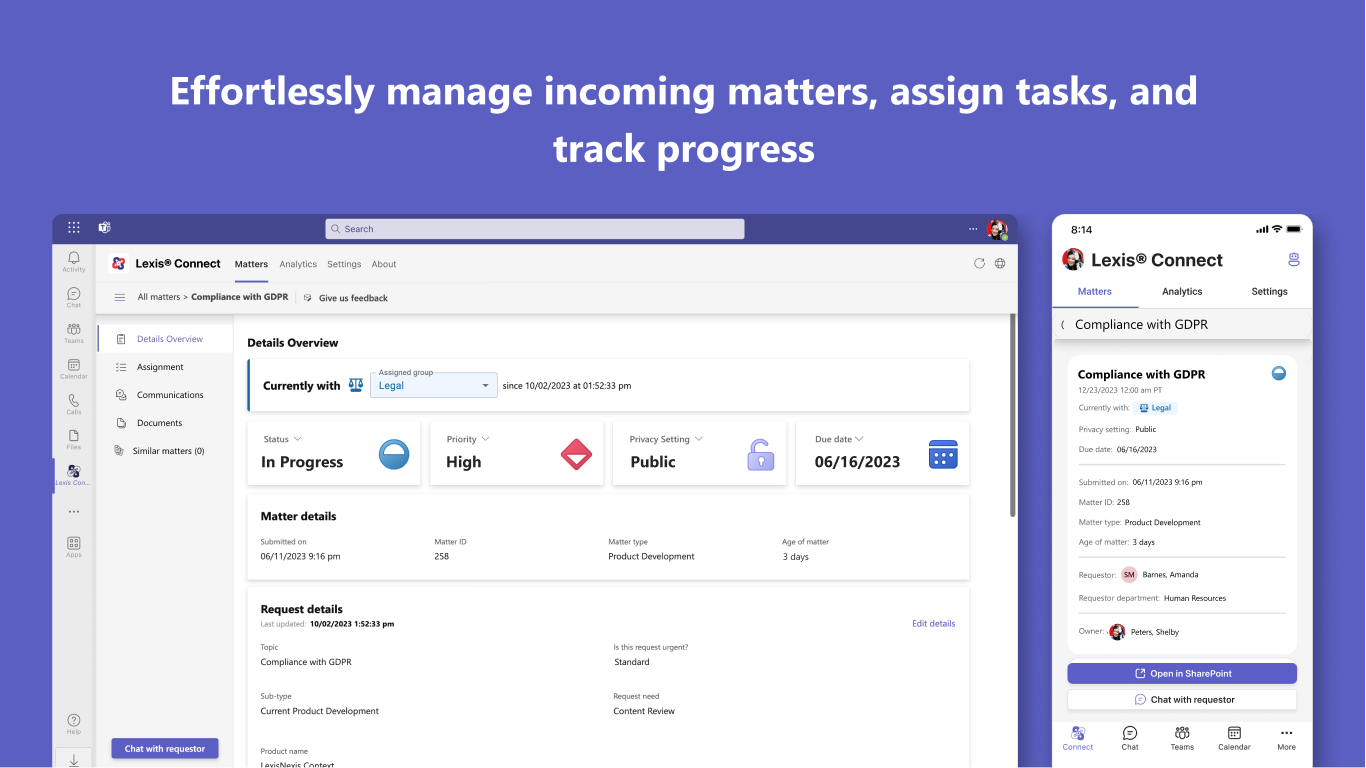
Task: Open the hamburger menu beside All matters
Action: [120, 297]
